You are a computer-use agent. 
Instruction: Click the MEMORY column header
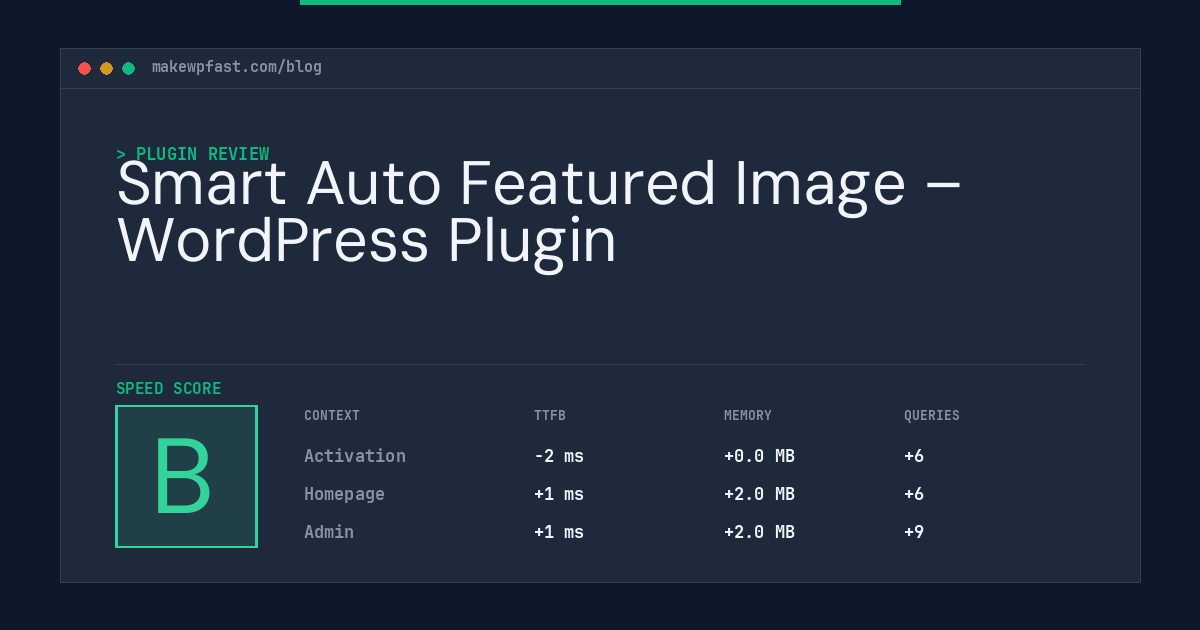748,415
